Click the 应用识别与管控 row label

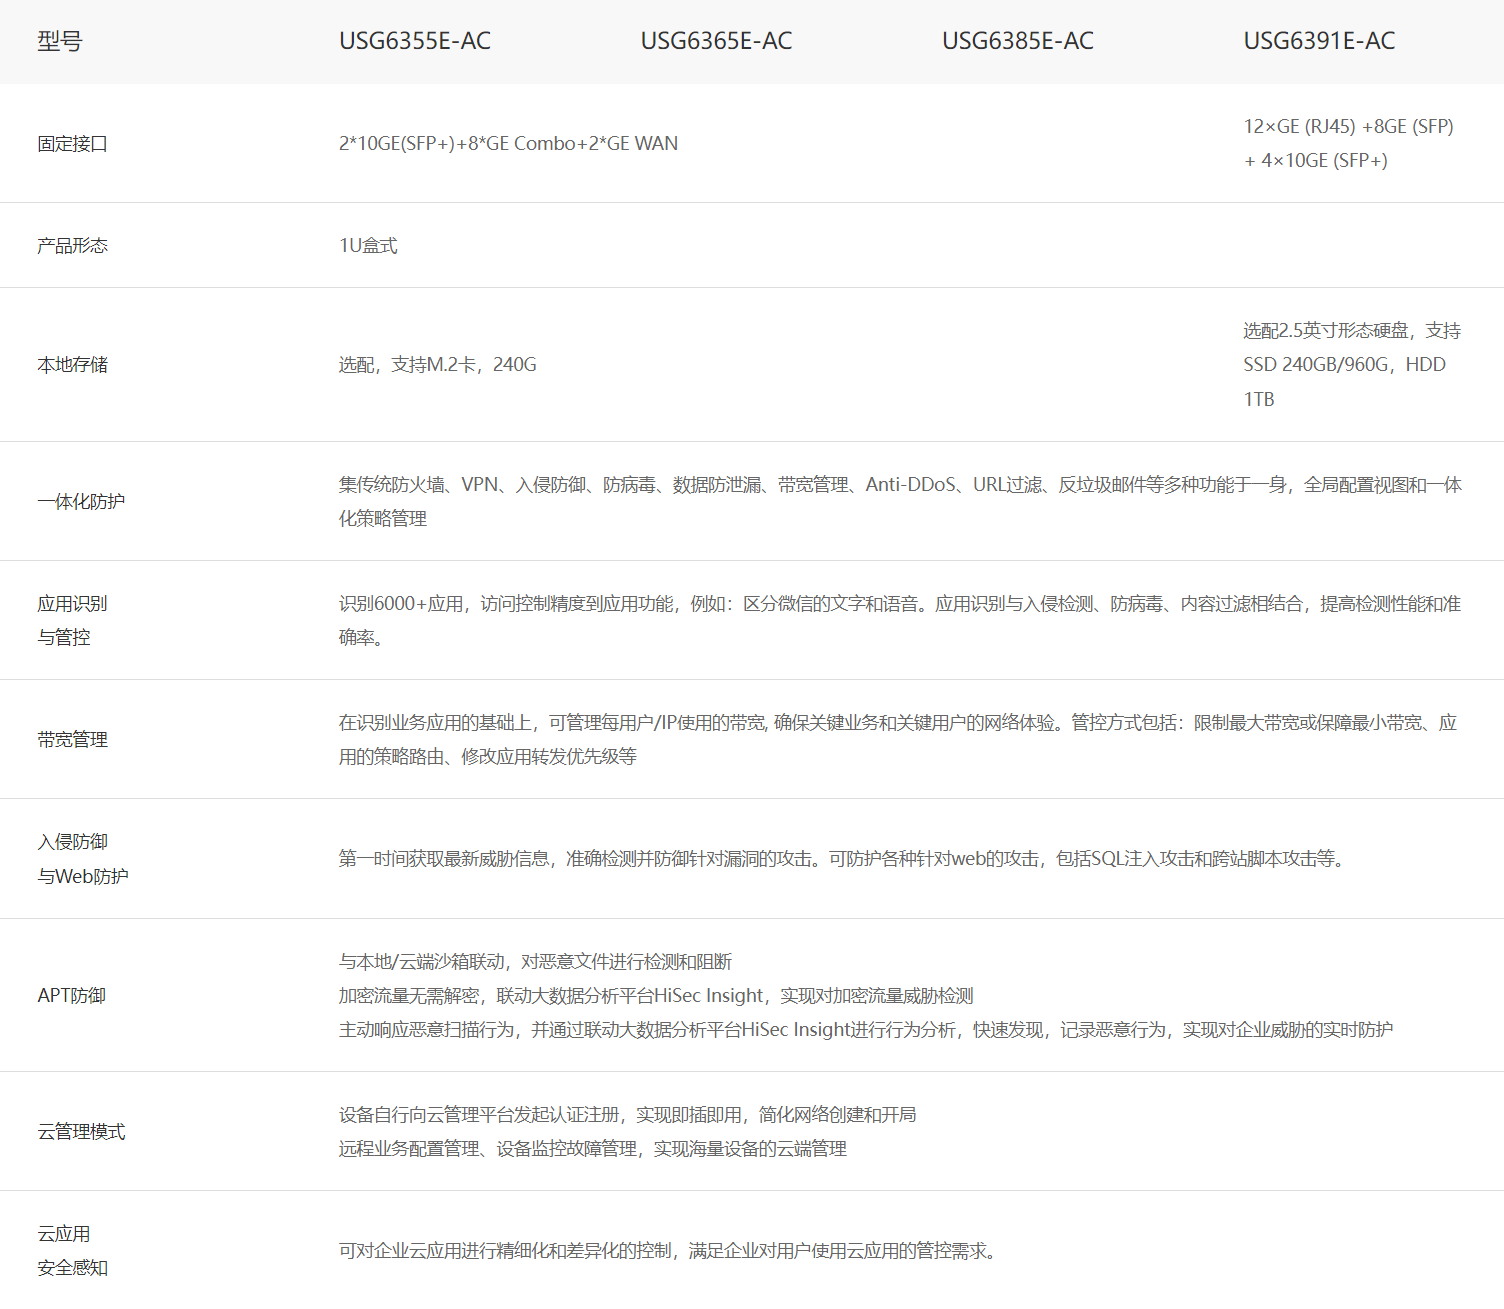(72, 620)
